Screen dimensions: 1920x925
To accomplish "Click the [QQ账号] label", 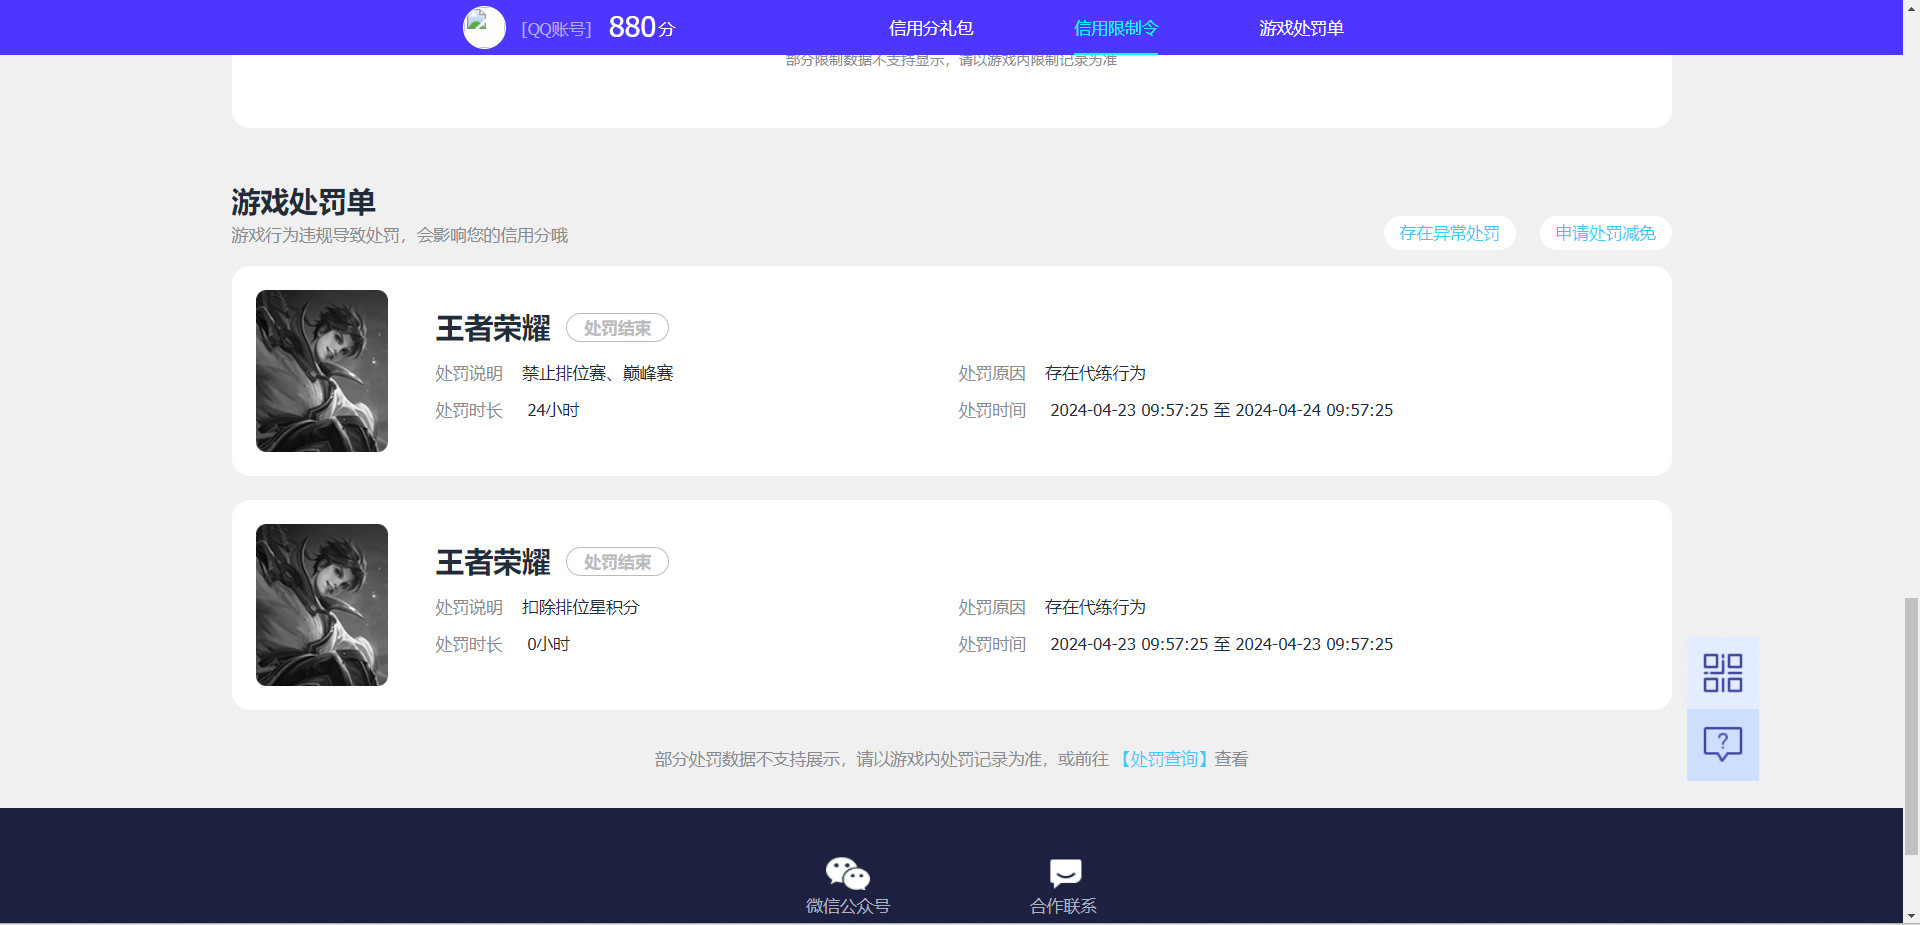I will tap(556, 29).
